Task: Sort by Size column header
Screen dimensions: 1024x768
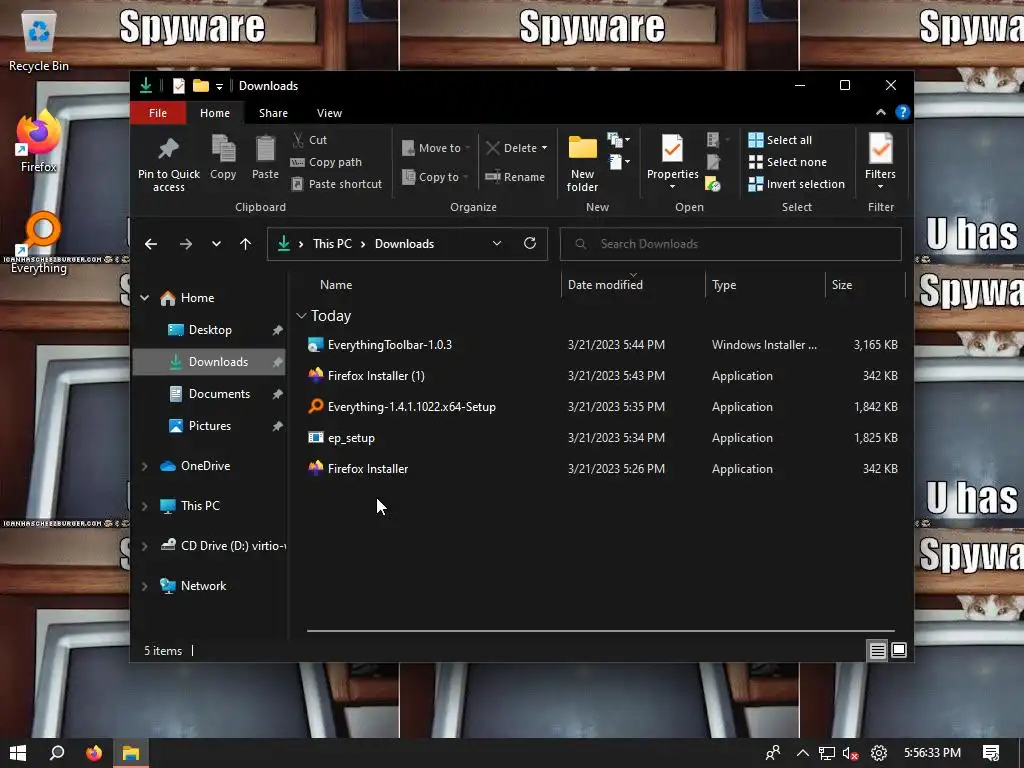Action: tap(842, 285)
